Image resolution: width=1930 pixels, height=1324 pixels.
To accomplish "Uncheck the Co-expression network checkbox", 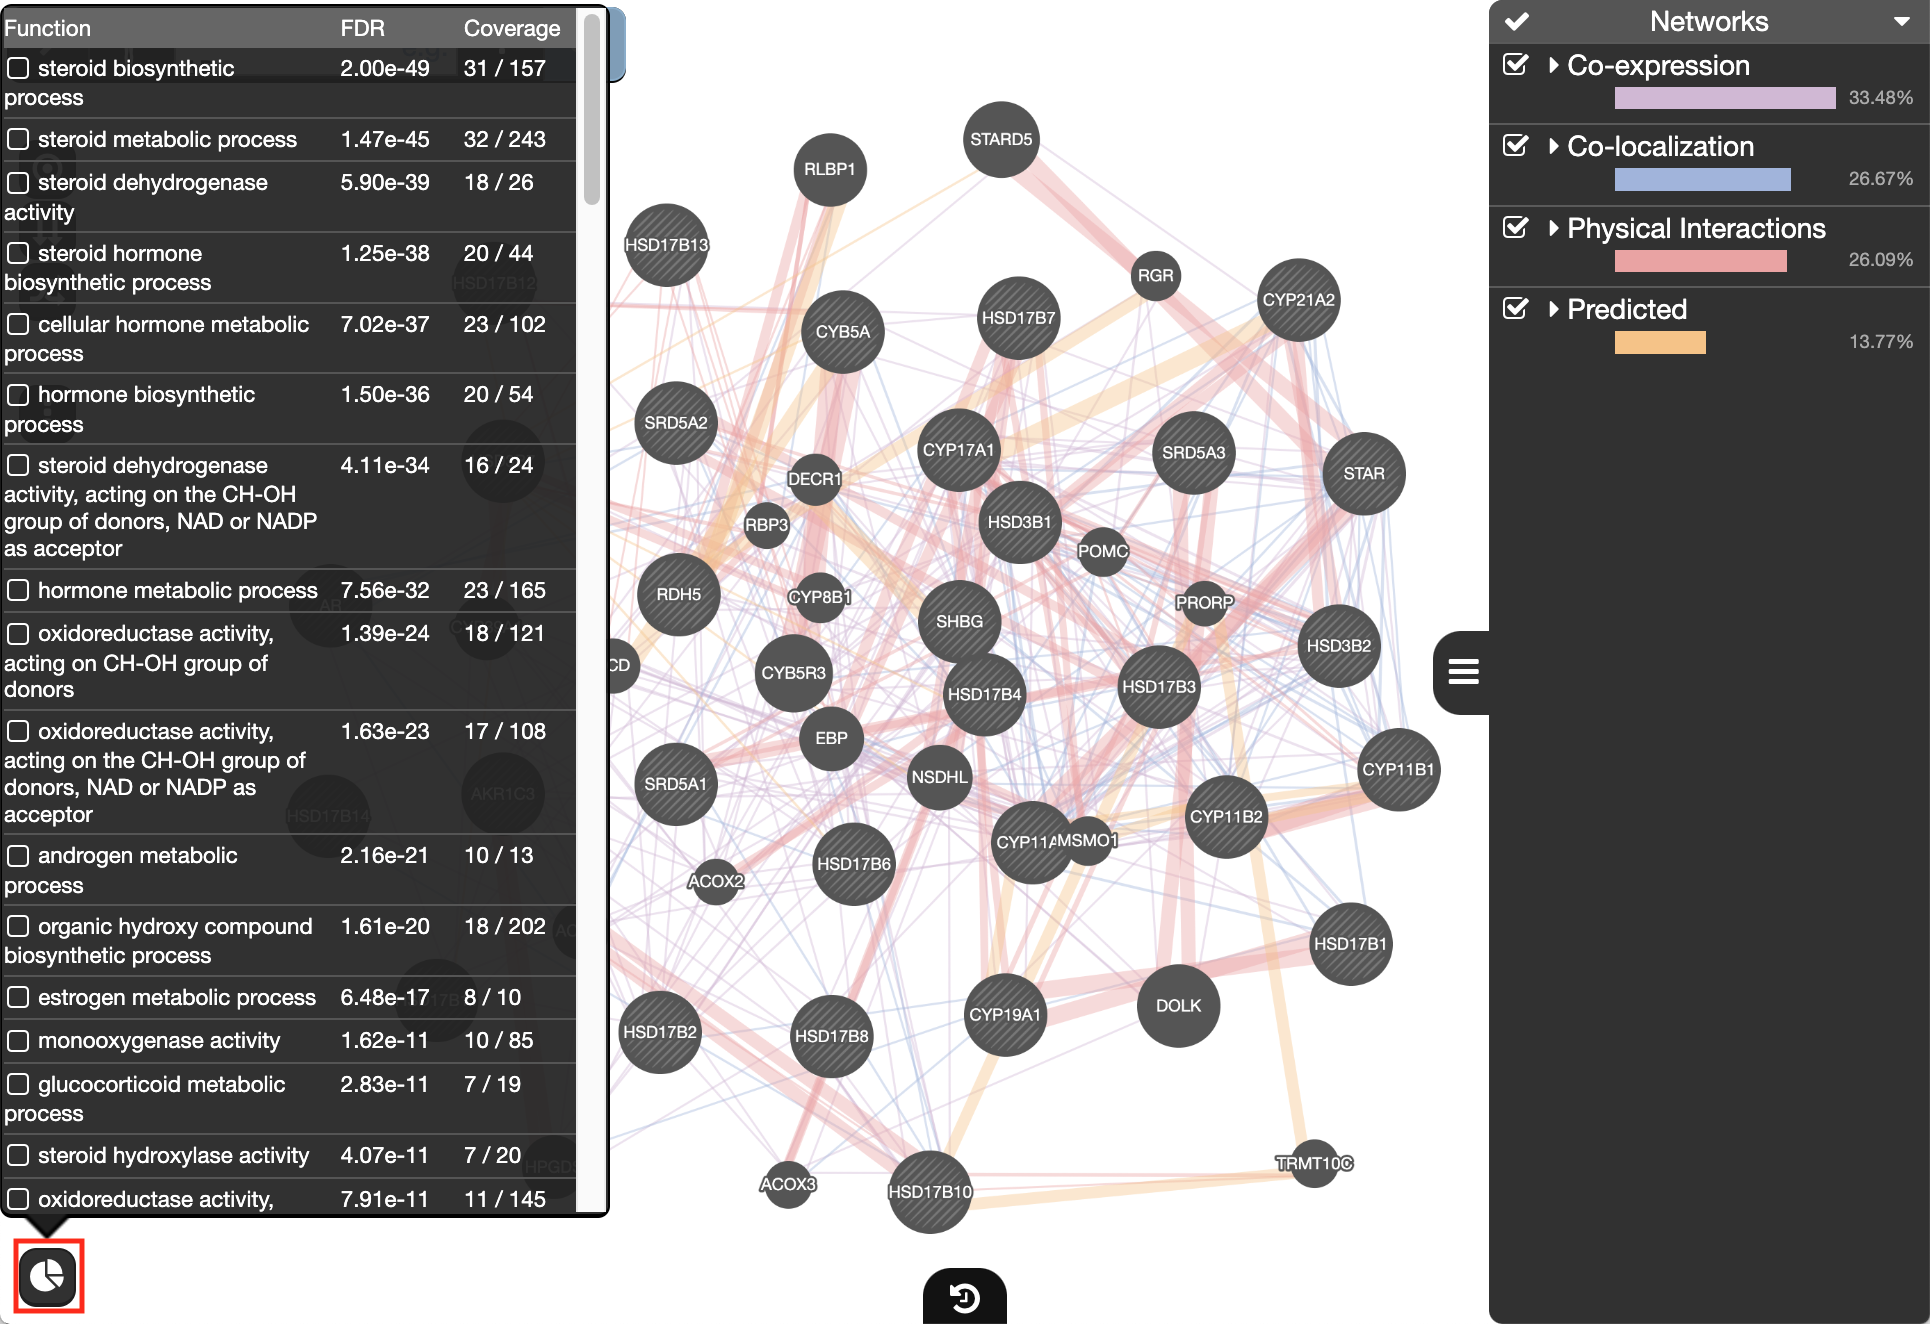I will (x=1516, y=65).
